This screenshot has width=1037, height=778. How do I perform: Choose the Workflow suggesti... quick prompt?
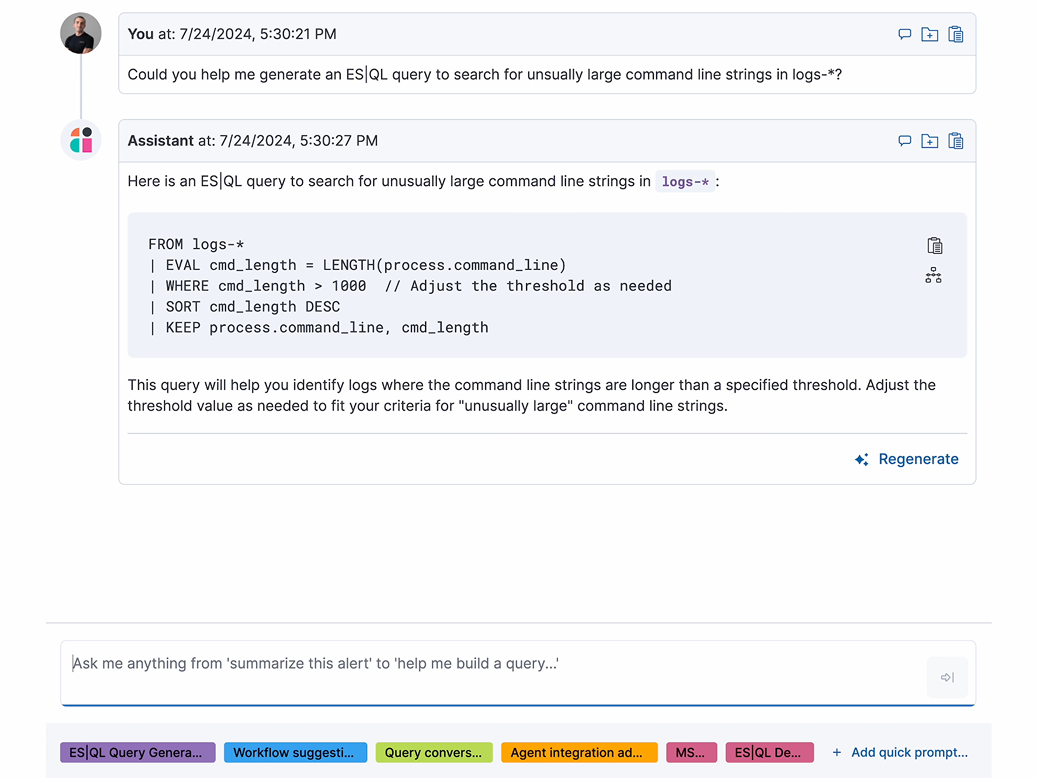coord(295,753)
